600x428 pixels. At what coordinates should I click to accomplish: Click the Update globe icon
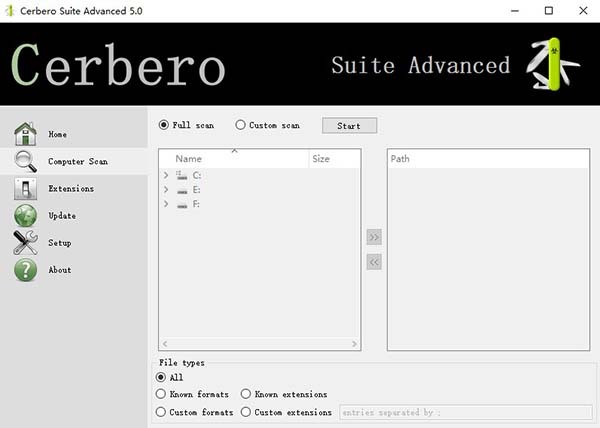click(x=25, y=216)
